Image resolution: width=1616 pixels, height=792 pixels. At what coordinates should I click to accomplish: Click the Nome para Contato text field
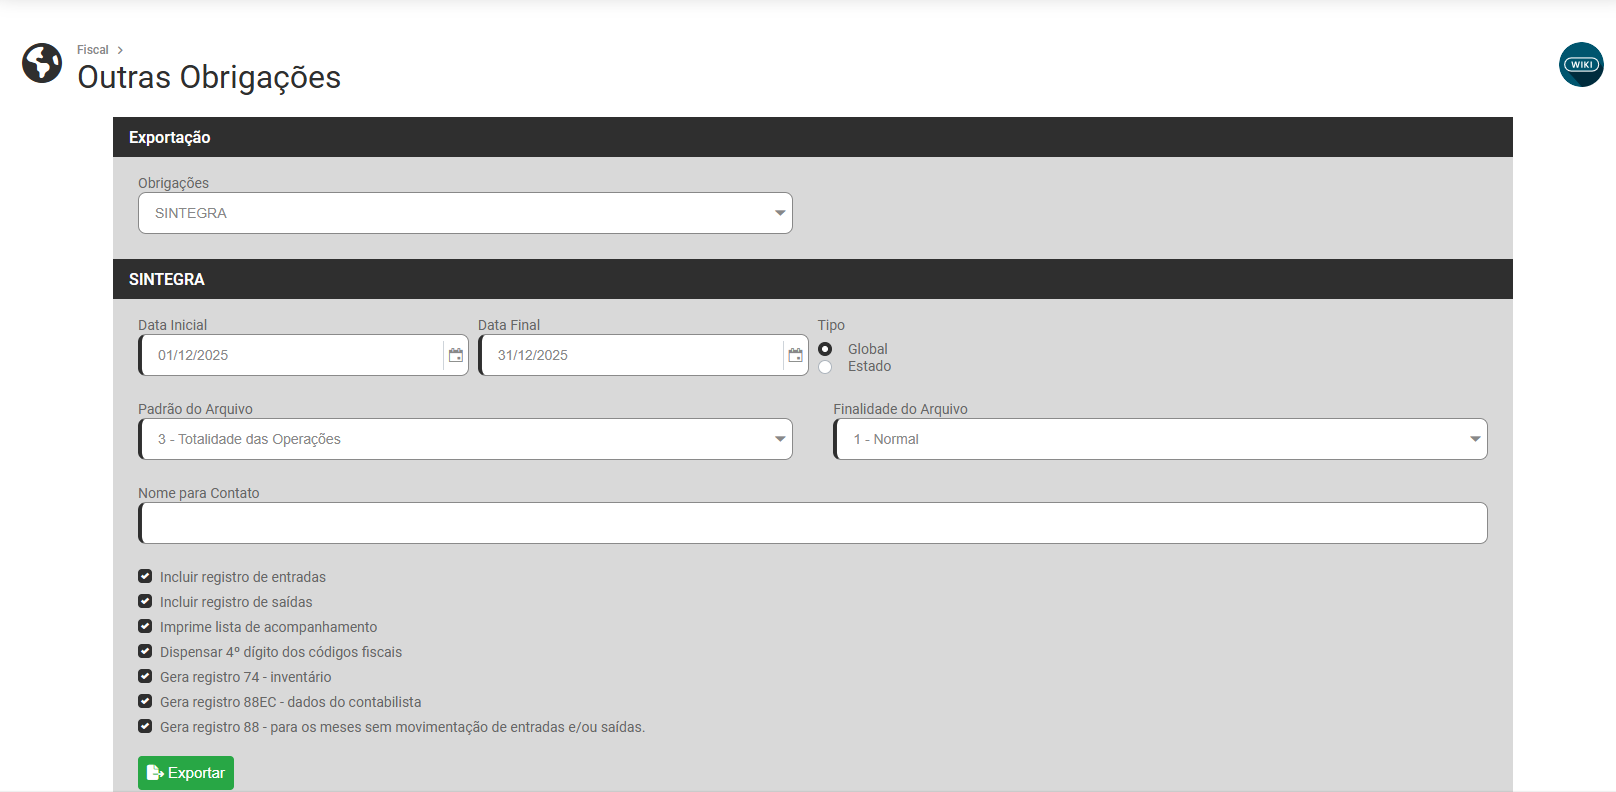pyautogui.click(x=813, y=523)
